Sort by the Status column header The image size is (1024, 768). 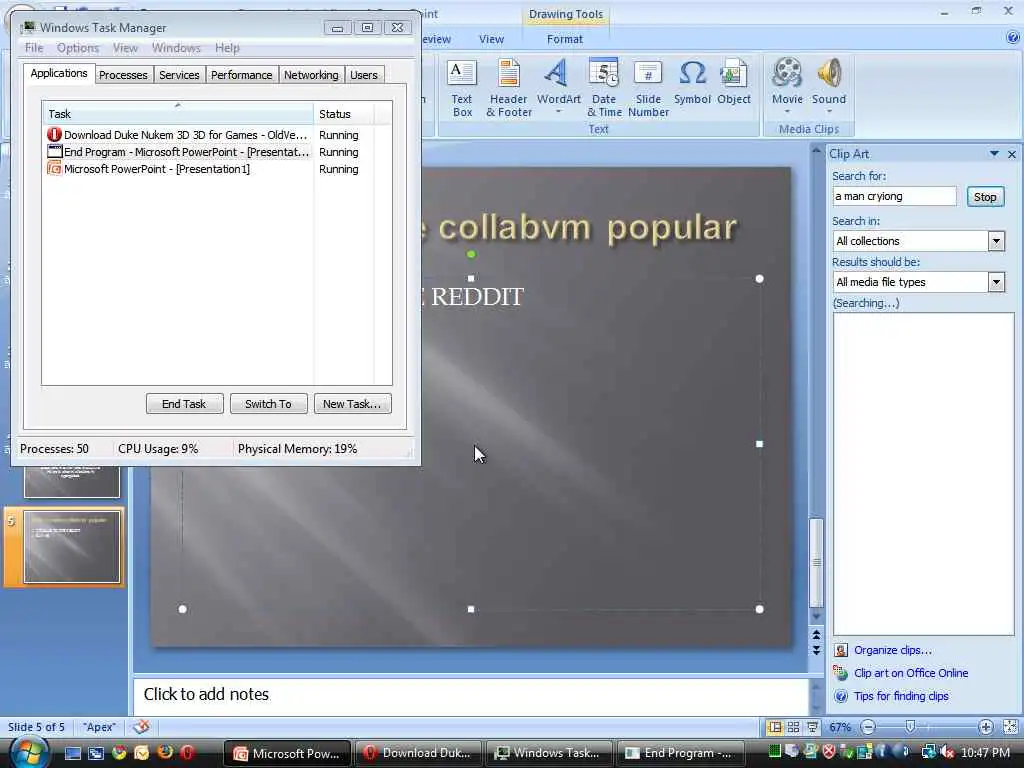point(344,114)
